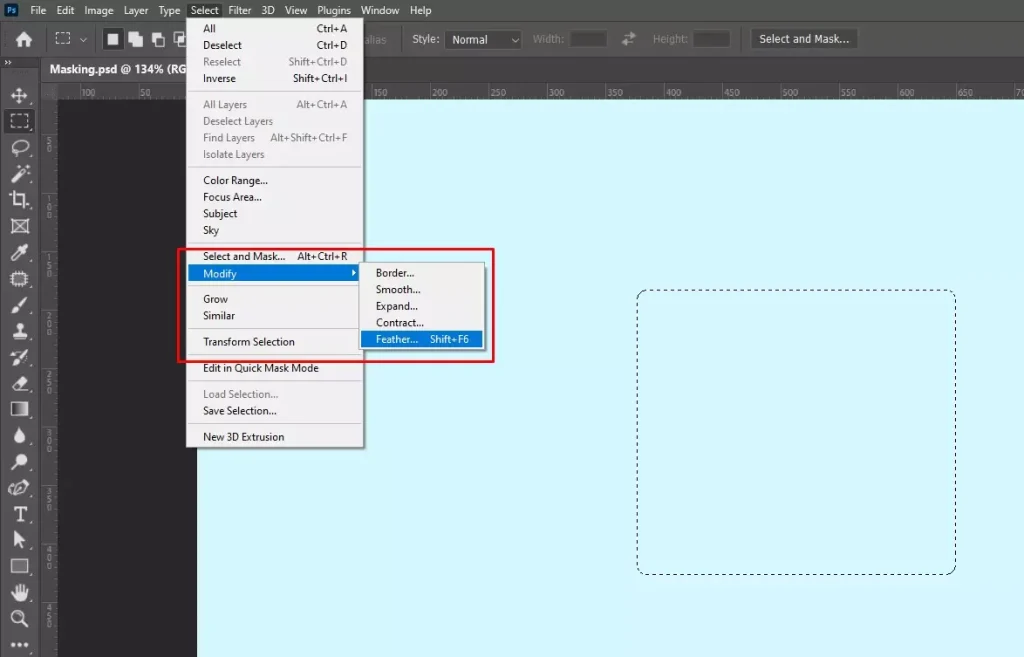Open the Filter menu
The image size is (1024, 657).
(239, 10)
